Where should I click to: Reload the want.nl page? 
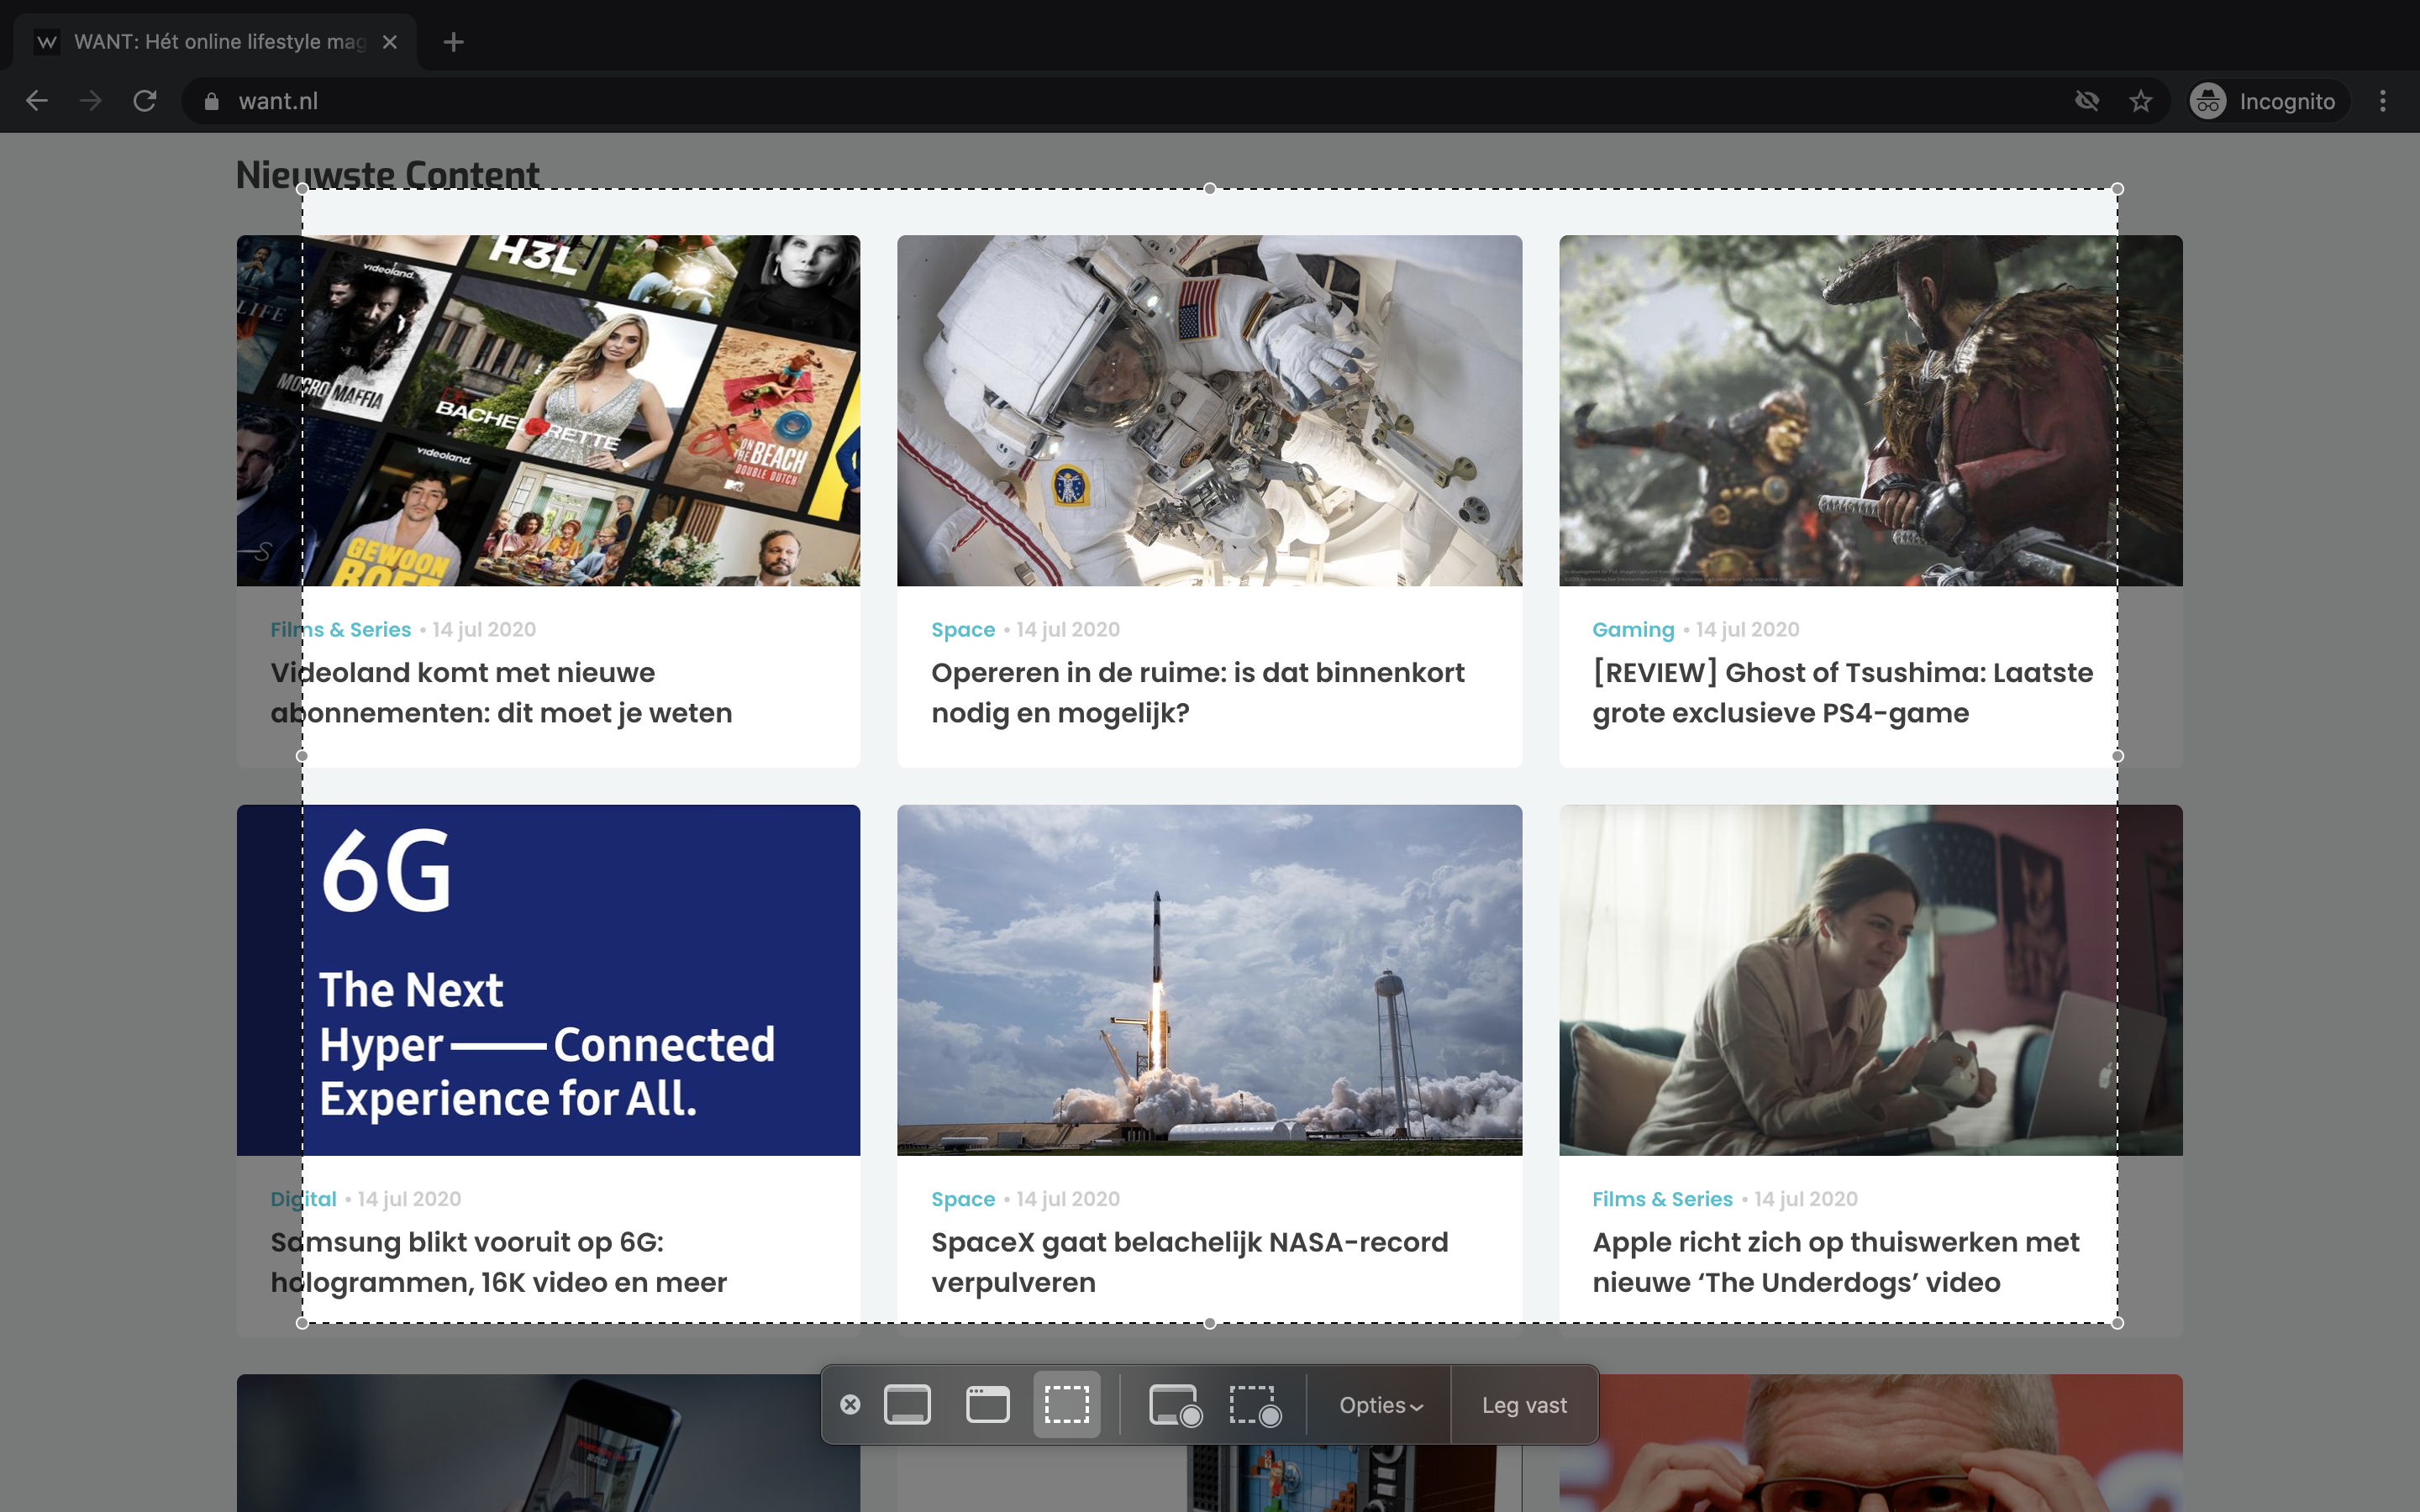click(x=145, y=101)
